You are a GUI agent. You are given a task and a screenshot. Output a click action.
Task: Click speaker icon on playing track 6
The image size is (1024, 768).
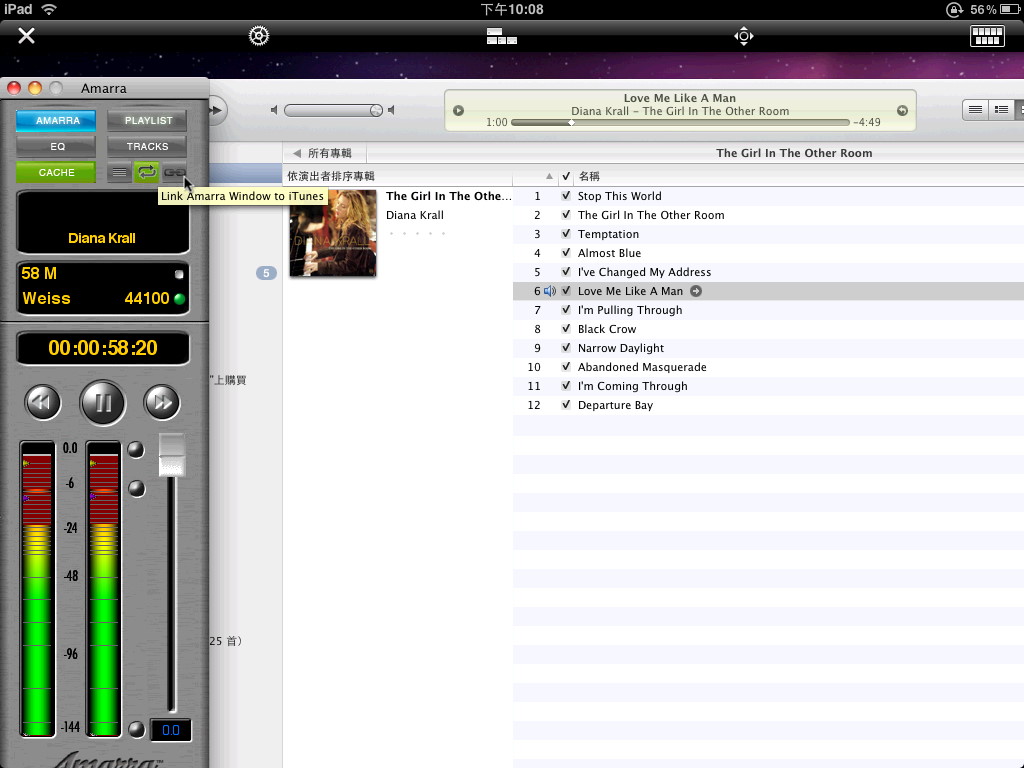coord(550,291)
